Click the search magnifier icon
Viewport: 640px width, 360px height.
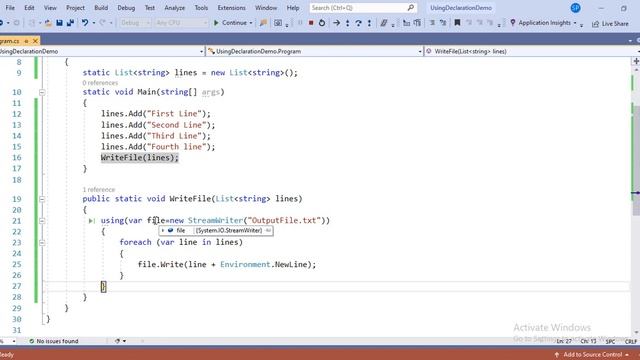(x=411, y=7)
